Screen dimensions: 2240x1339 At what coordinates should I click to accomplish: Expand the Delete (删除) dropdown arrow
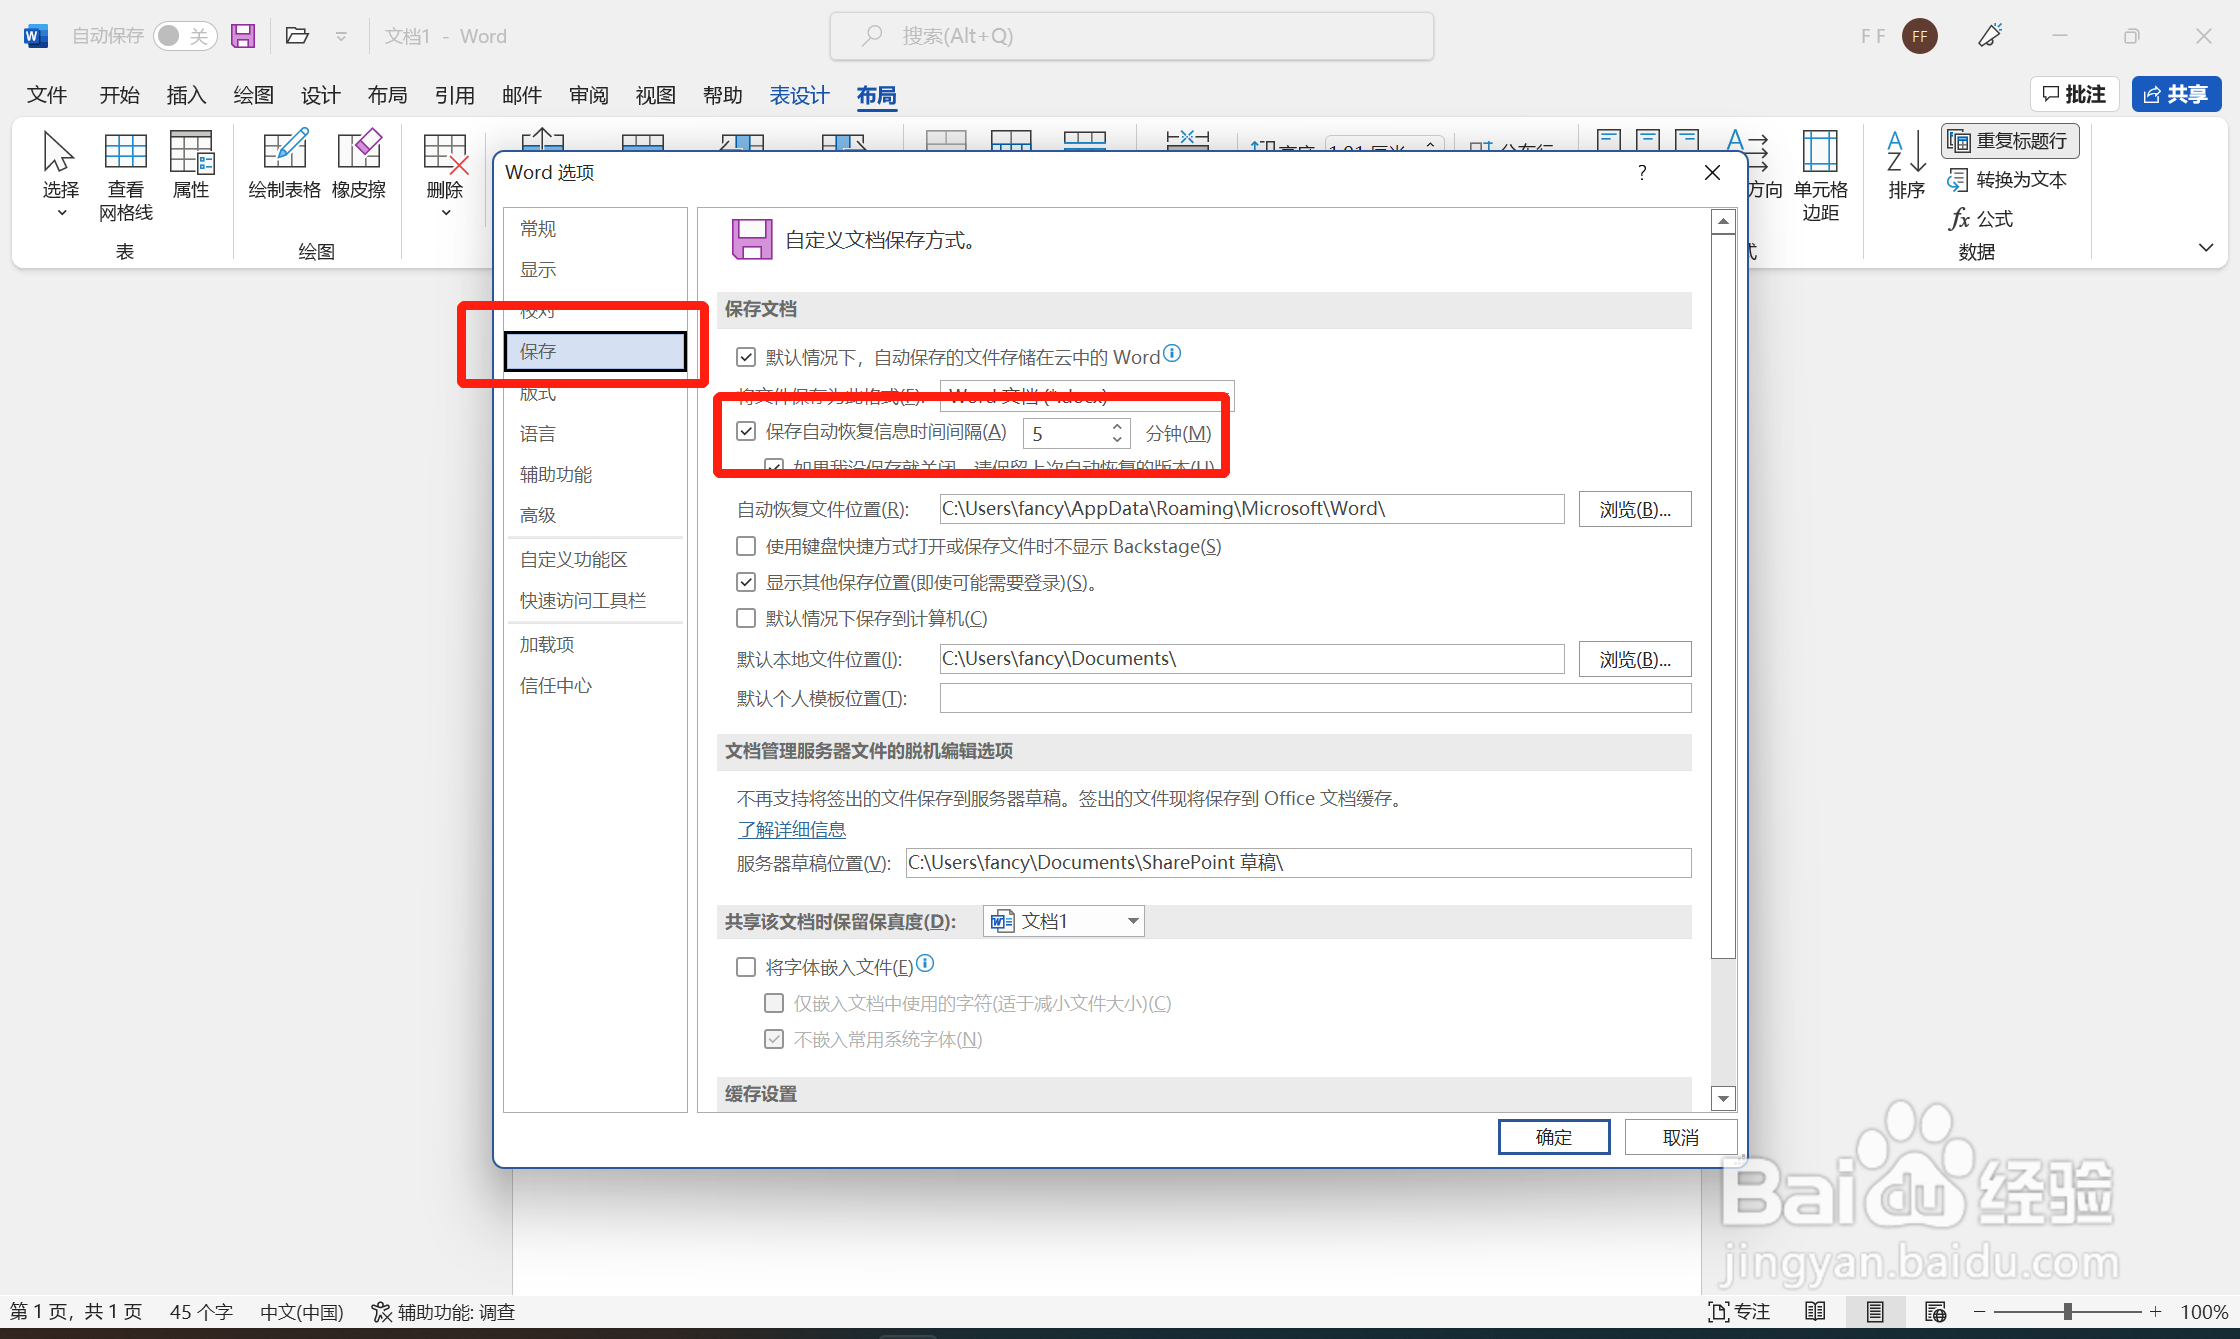(x=446, y=213)
